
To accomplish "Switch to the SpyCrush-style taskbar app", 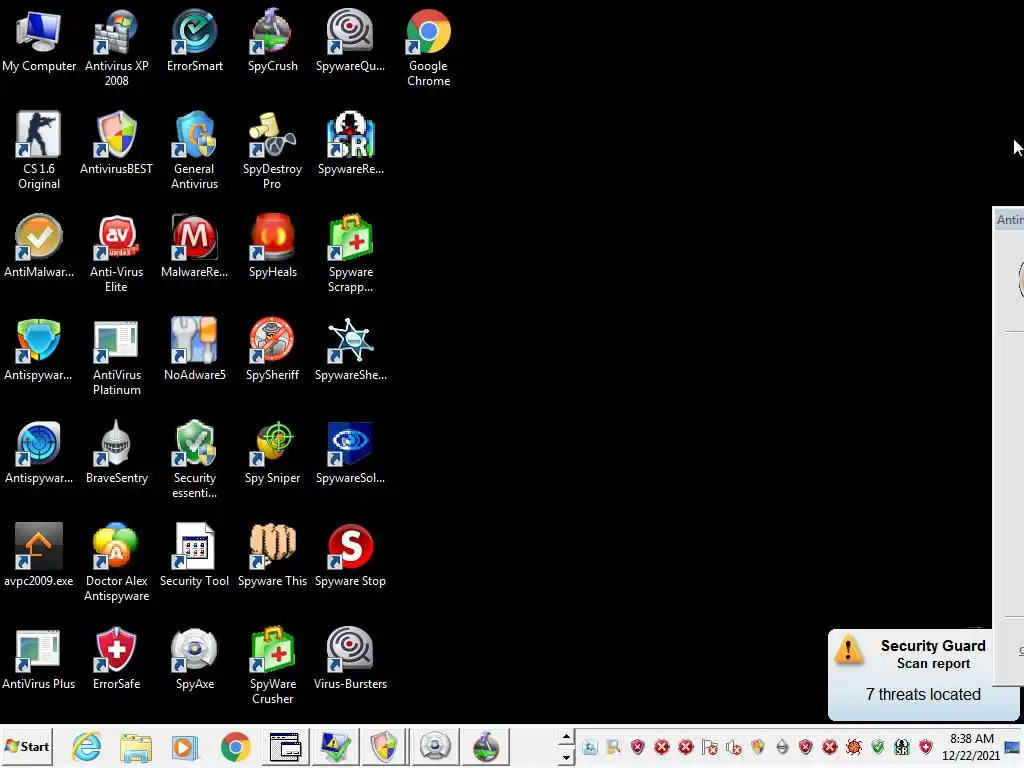I will click(x=485, y=746).
